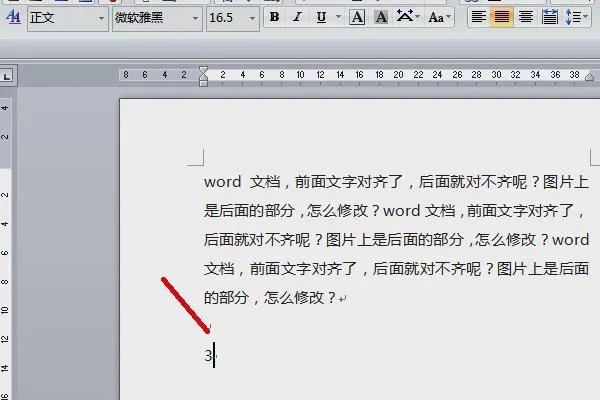The image size is (600, 400).
Task: Click the right indent marker on ruler
Action: coord(589,77)
